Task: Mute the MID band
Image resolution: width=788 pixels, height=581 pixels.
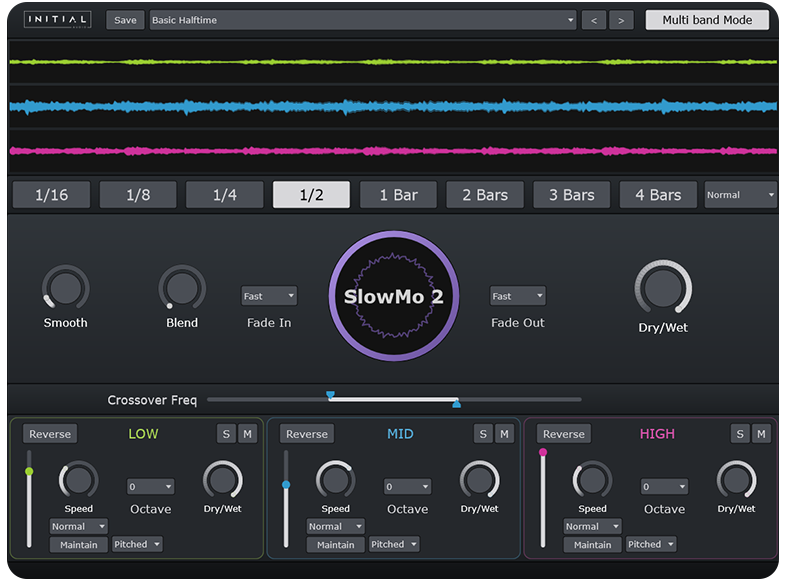Action: [x=504, y=433]
